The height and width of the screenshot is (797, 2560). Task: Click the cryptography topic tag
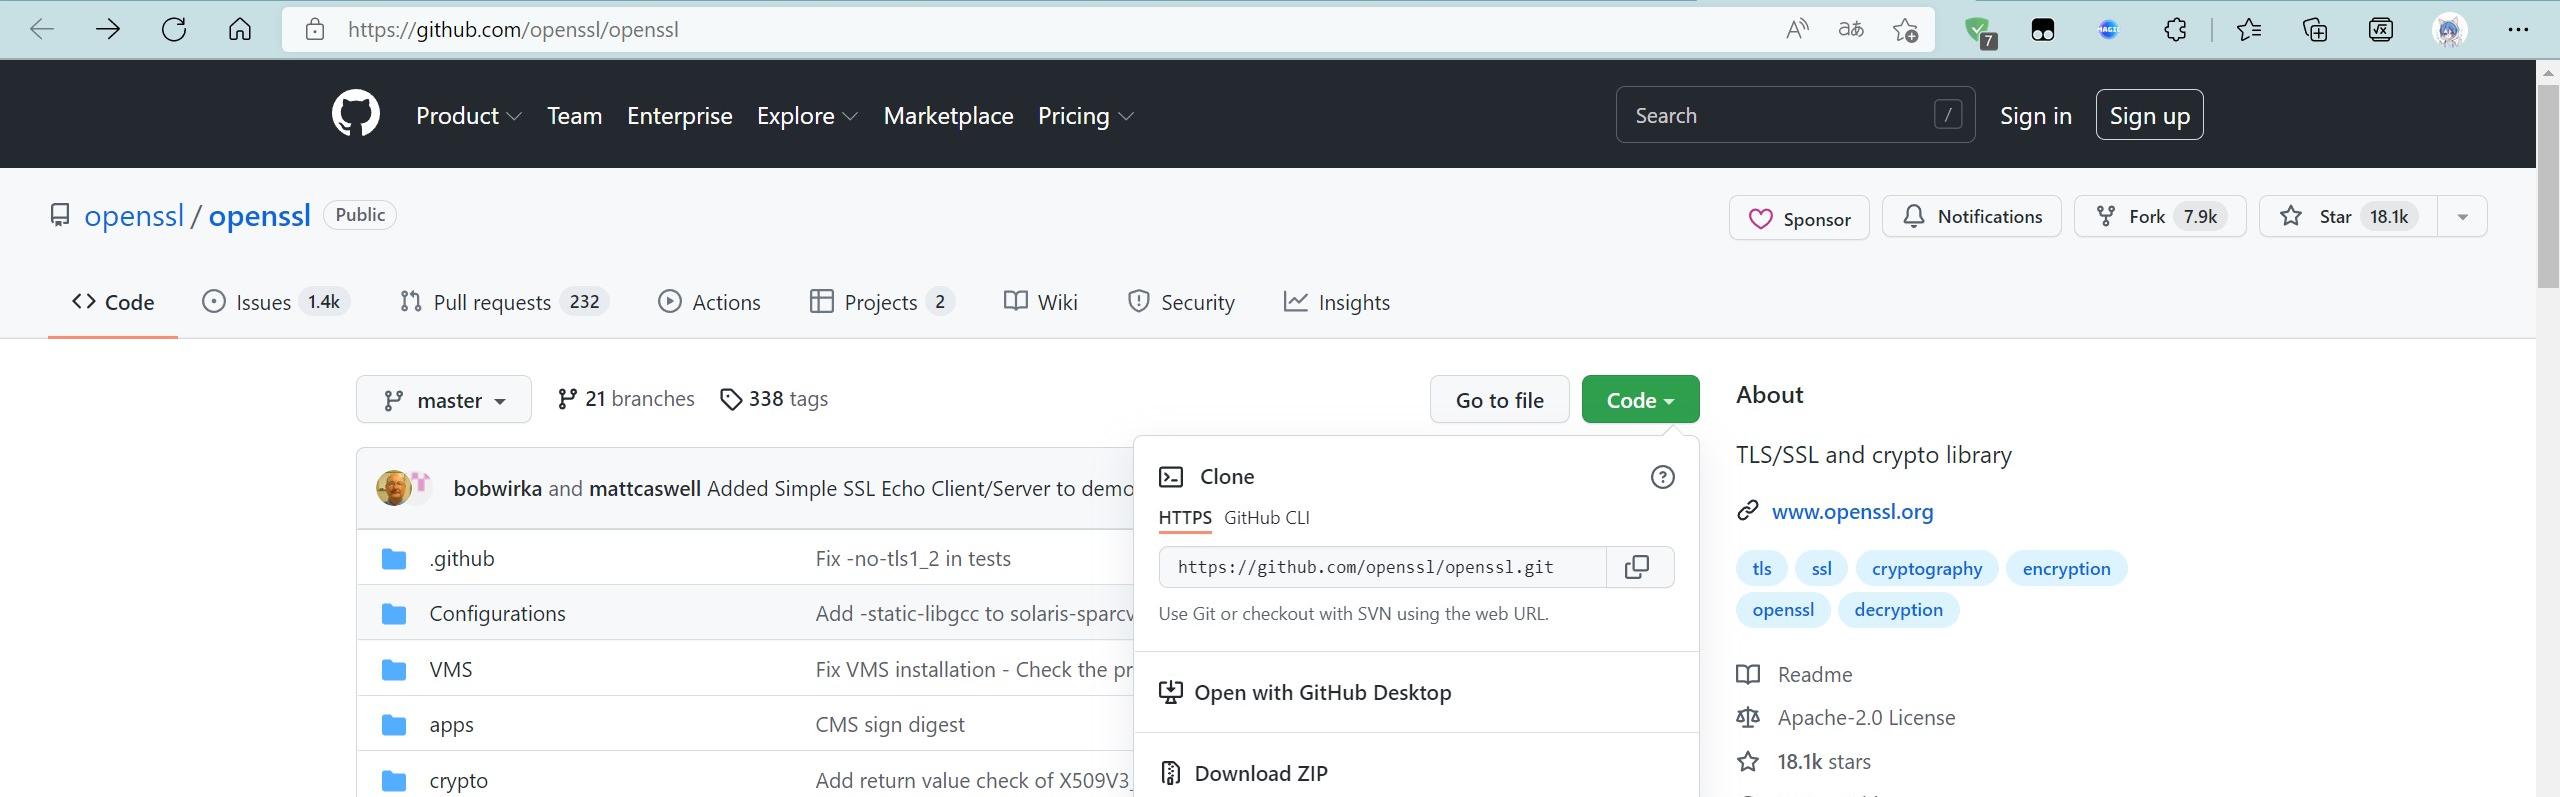(1927, 569)
